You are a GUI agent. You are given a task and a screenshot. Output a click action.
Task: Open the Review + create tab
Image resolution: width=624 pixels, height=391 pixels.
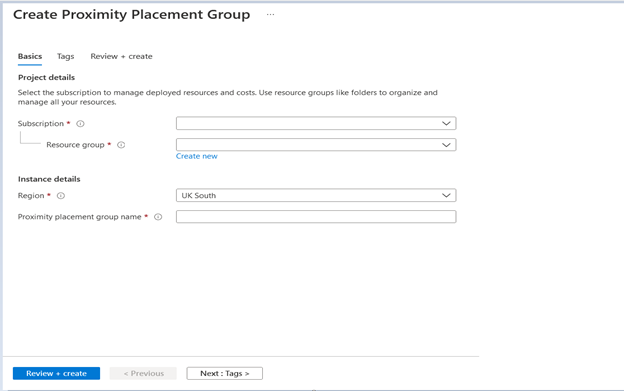tap(121, 56)
